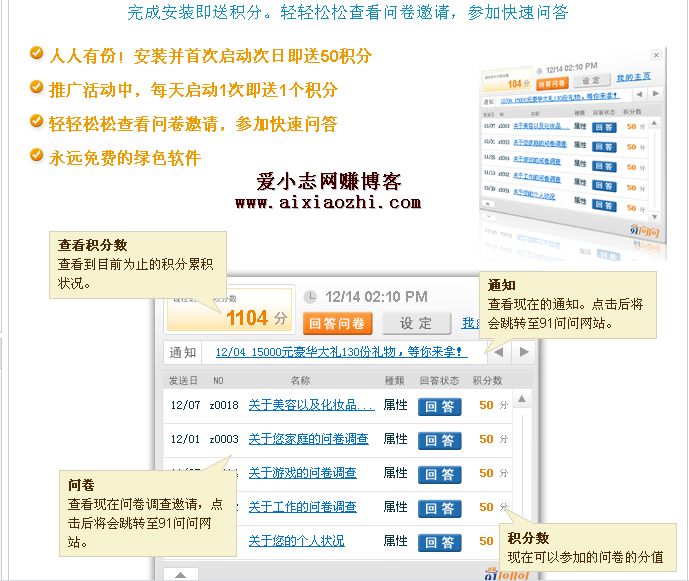Screen dimensions: 689x581
Task: Click the survey list scrollbar up arrow
Action: click(521, 400)
